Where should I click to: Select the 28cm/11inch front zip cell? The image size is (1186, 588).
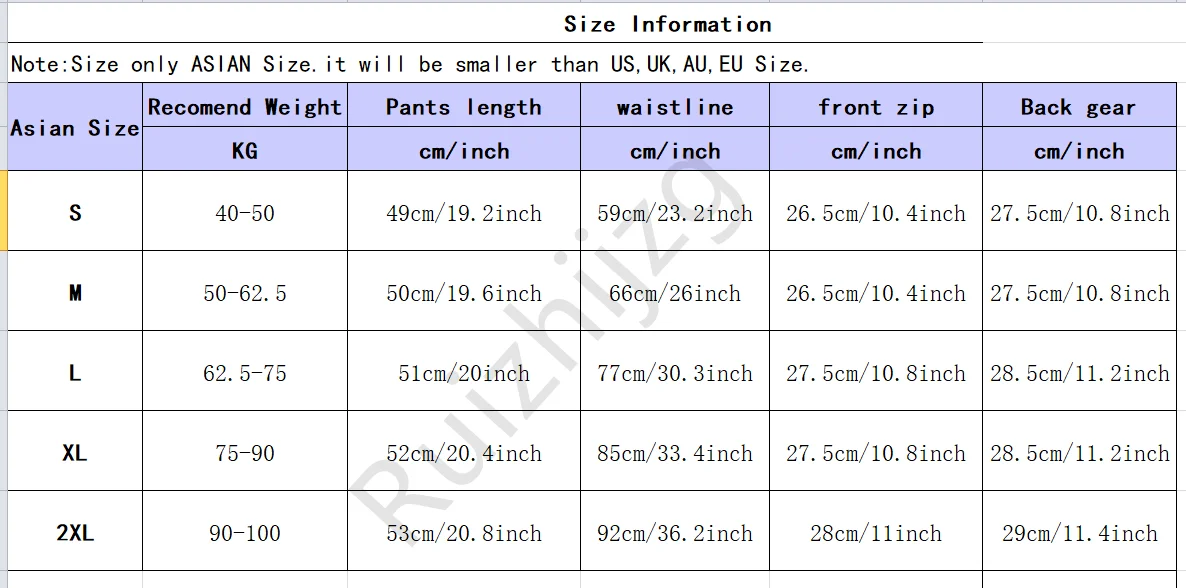[x=876, y=533]
